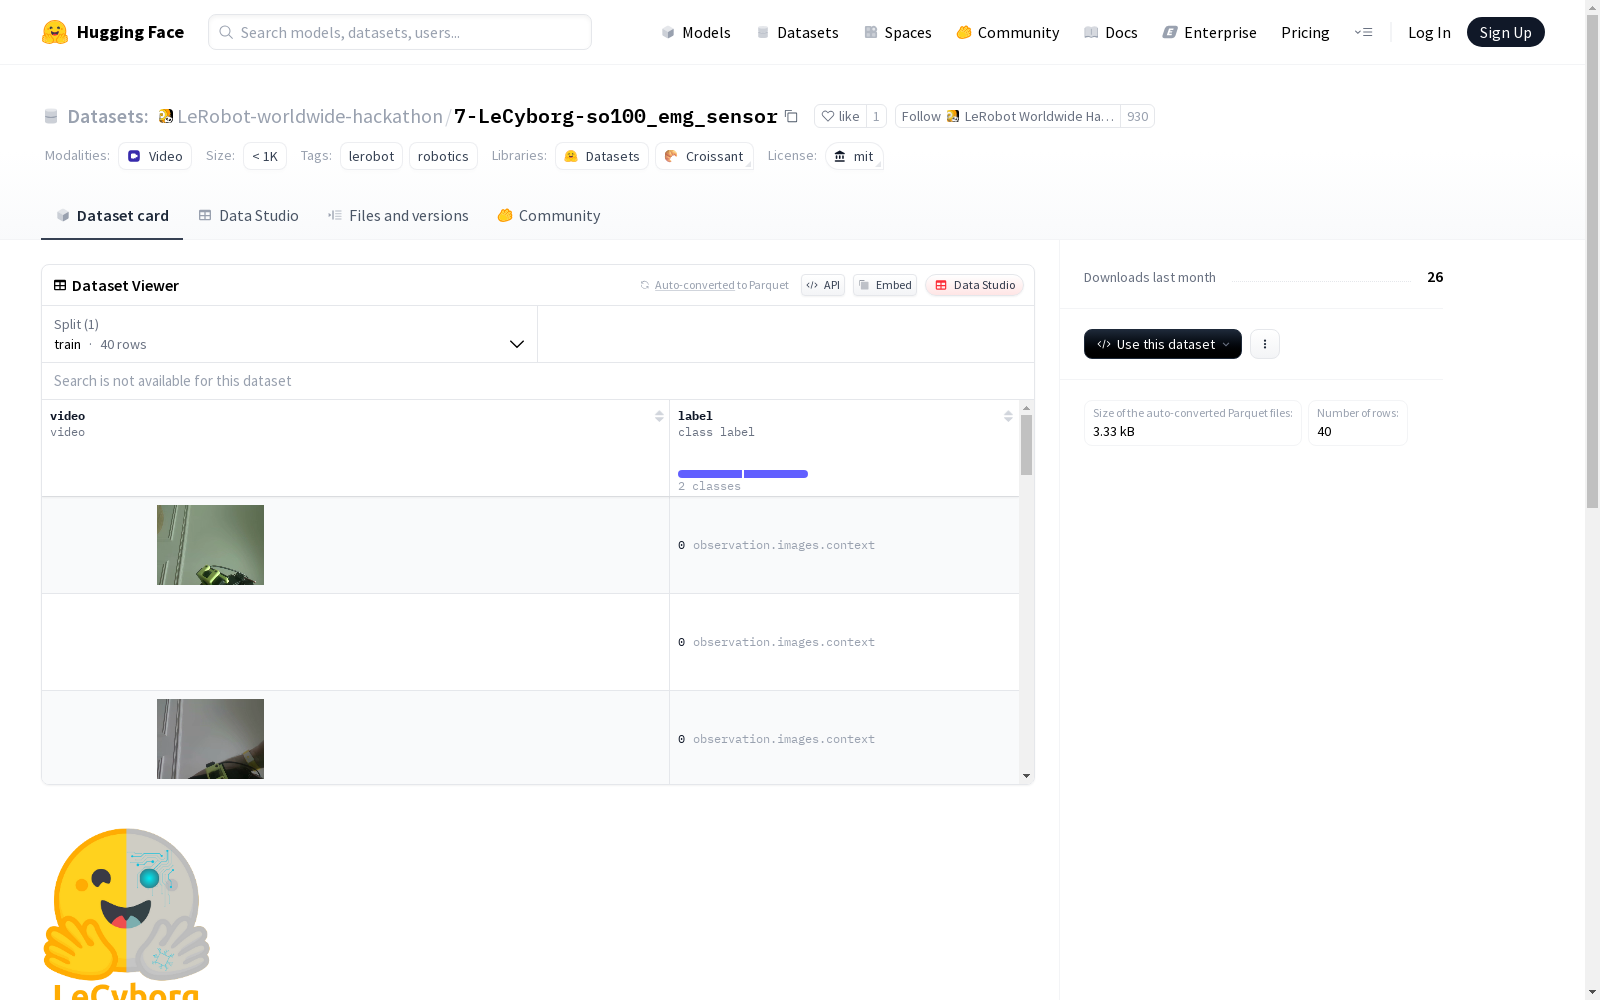1600x1000 pixels.
Task: Click the dataset viewer scroll-down arrow
Action: click(1026, 776)
